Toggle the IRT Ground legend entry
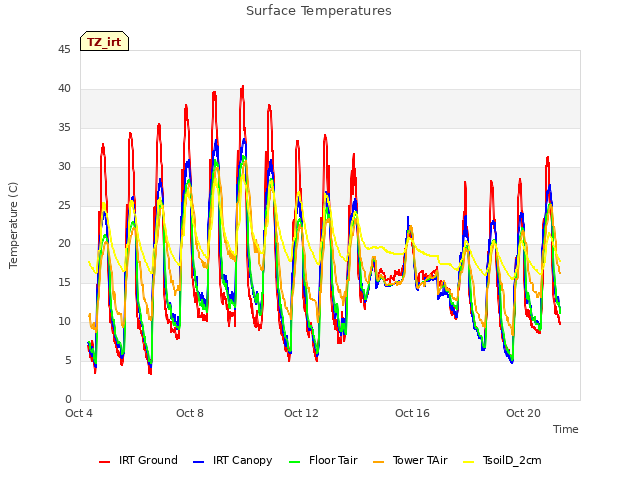Image resolution: width=640 pixels, height=480 pixels. click(x=138, y=460)
